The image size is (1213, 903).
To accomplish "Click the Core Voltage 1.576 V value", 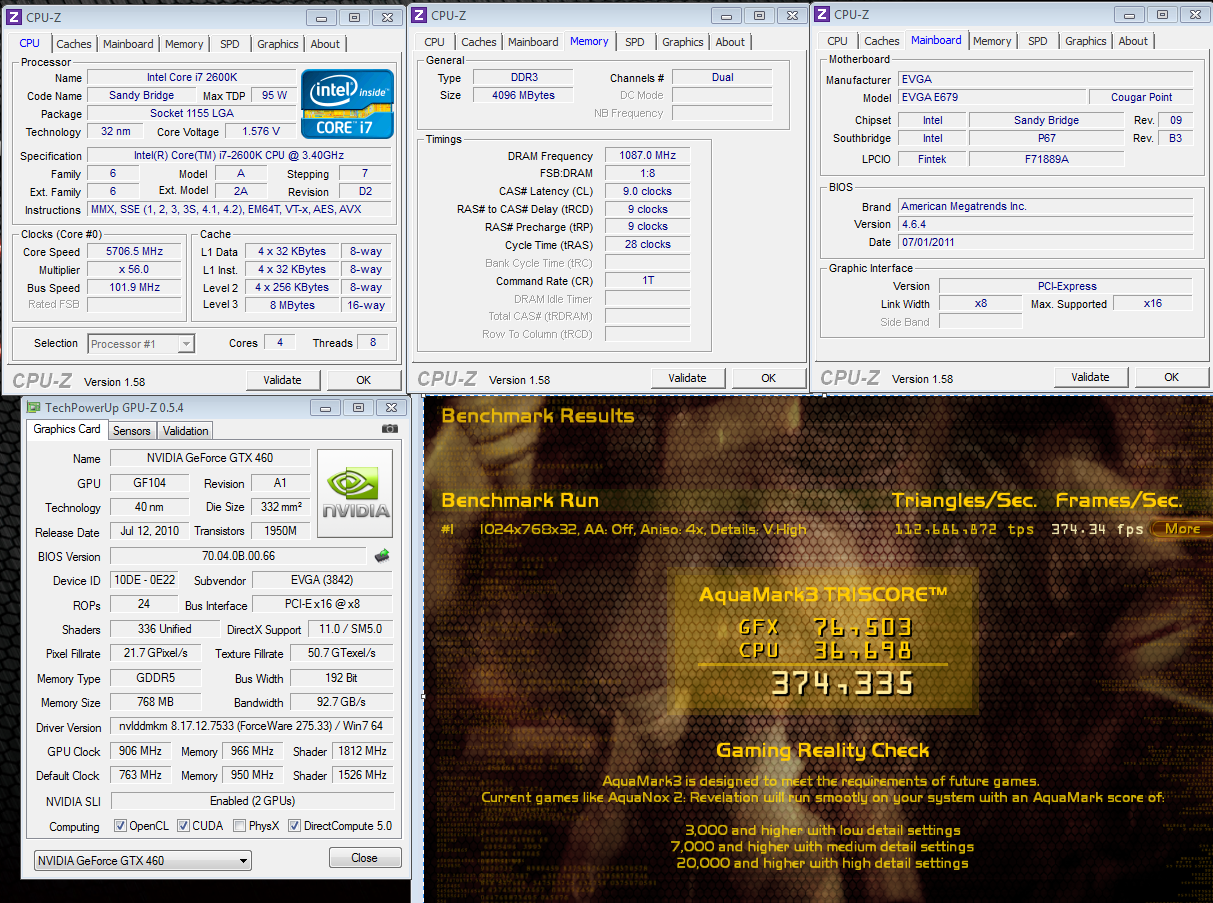I will click(261, 132).
